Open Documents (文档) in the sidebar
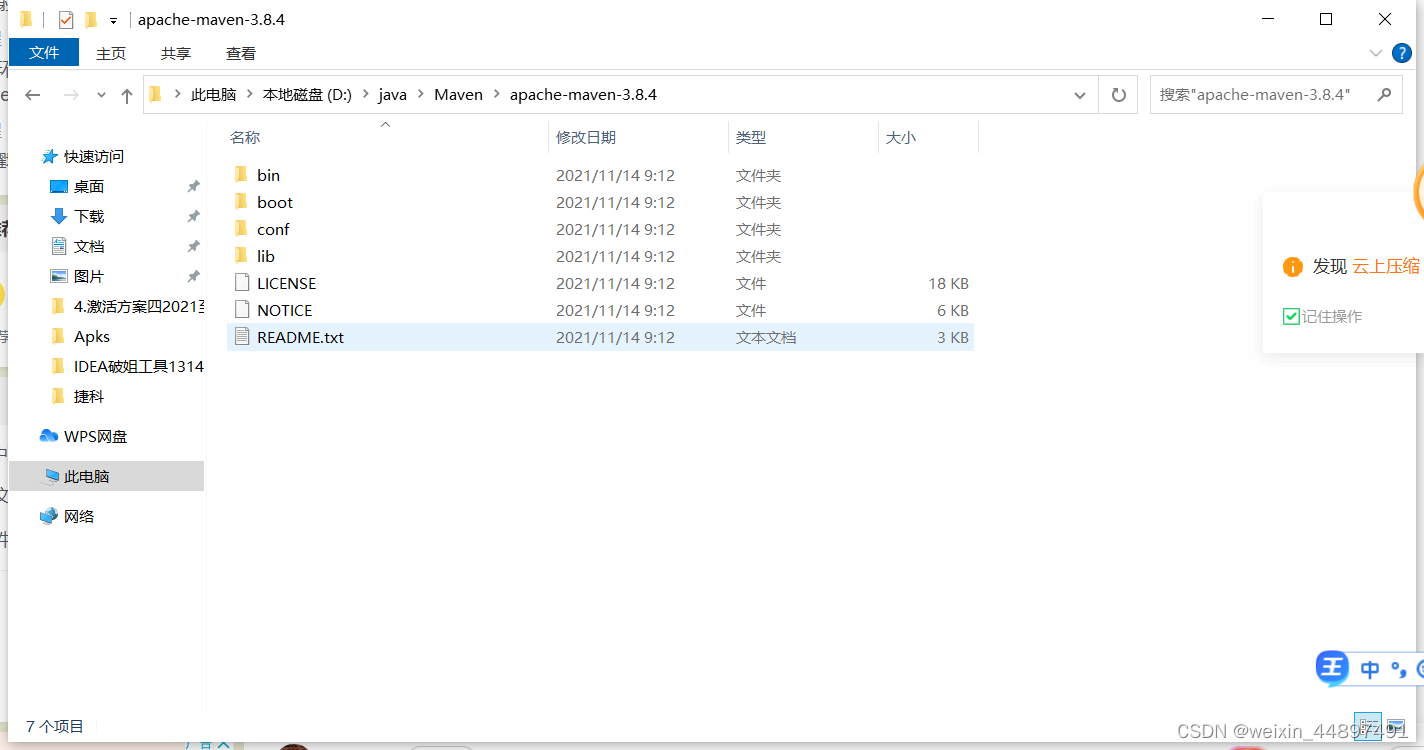 (89, 247)
